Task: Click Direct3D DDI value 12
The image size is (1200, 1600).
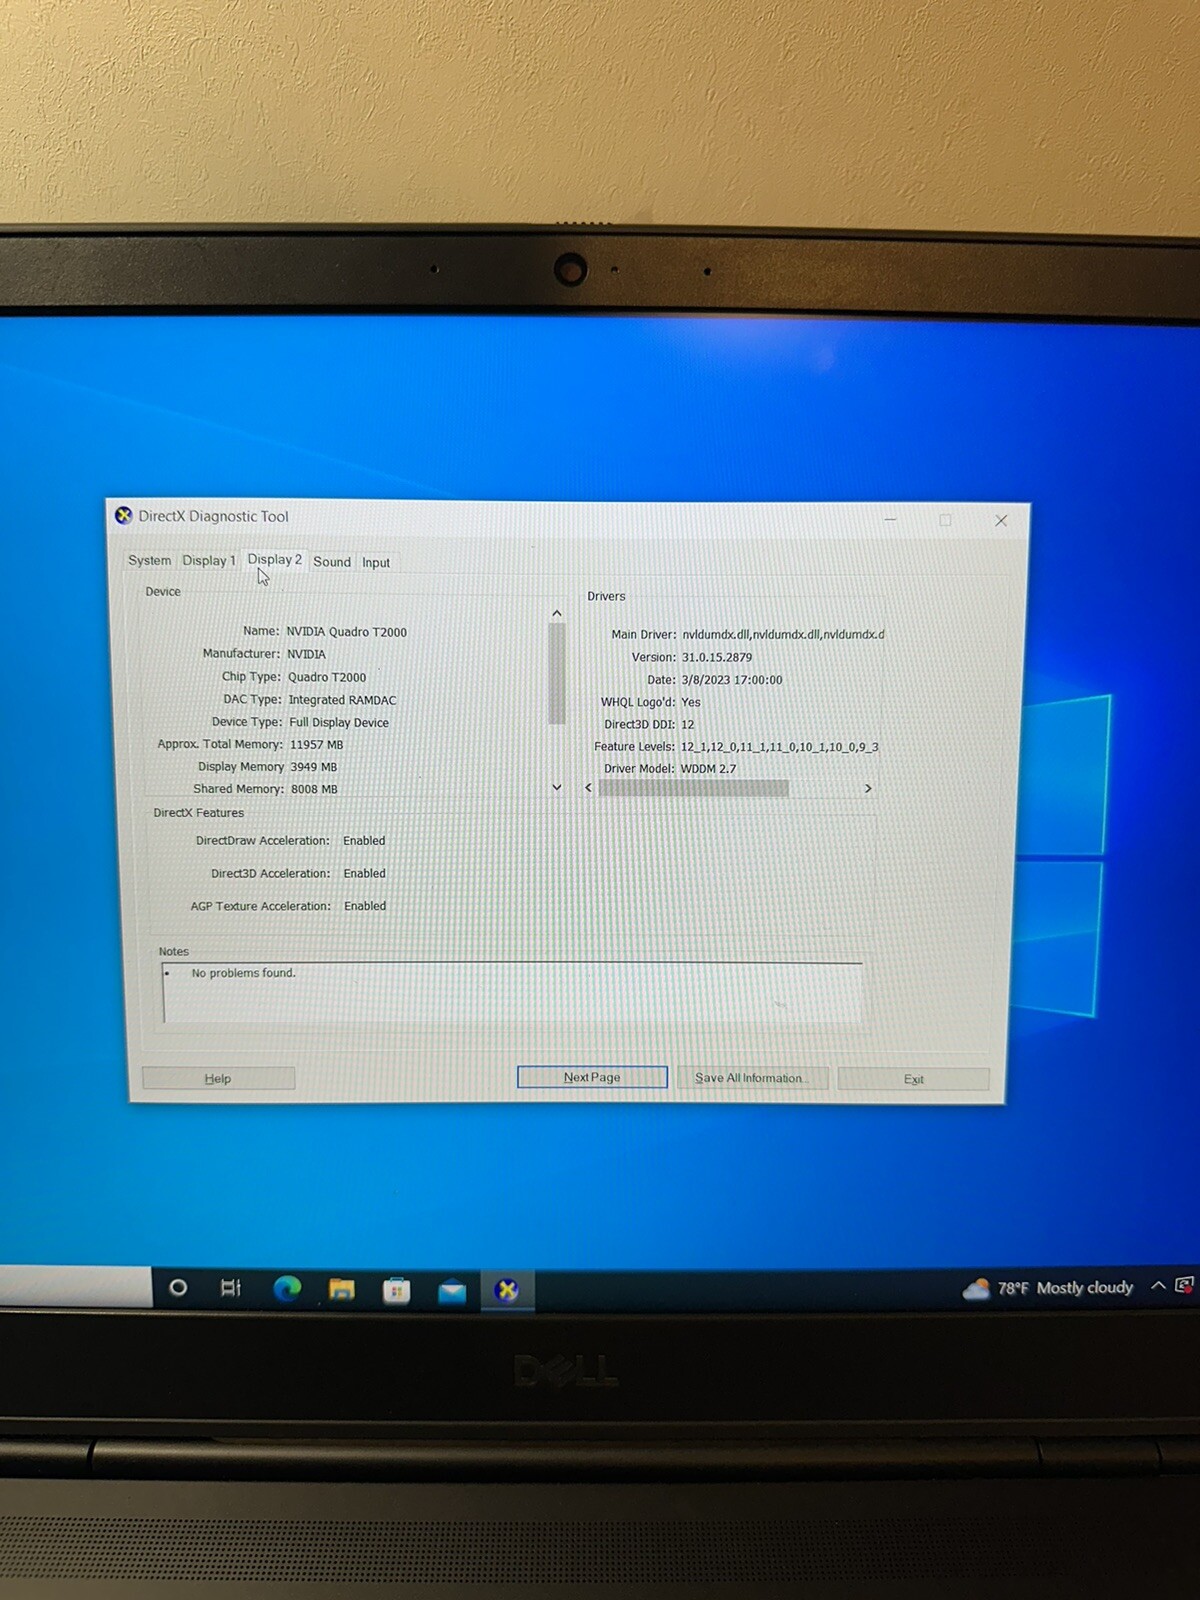Action: [x=687, y=724]
